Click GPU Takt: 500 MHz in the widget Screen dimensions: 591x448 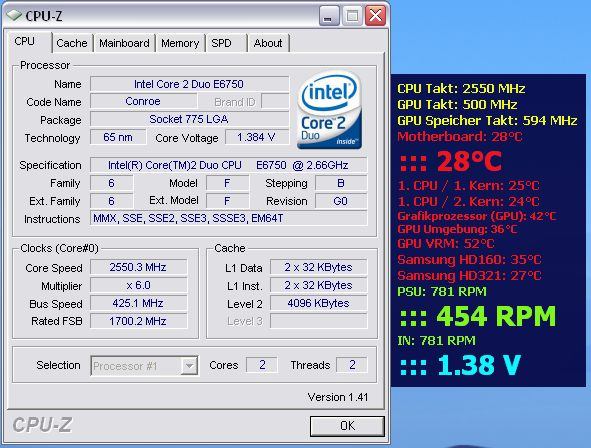pyautogui.click(x=457, y=104)
